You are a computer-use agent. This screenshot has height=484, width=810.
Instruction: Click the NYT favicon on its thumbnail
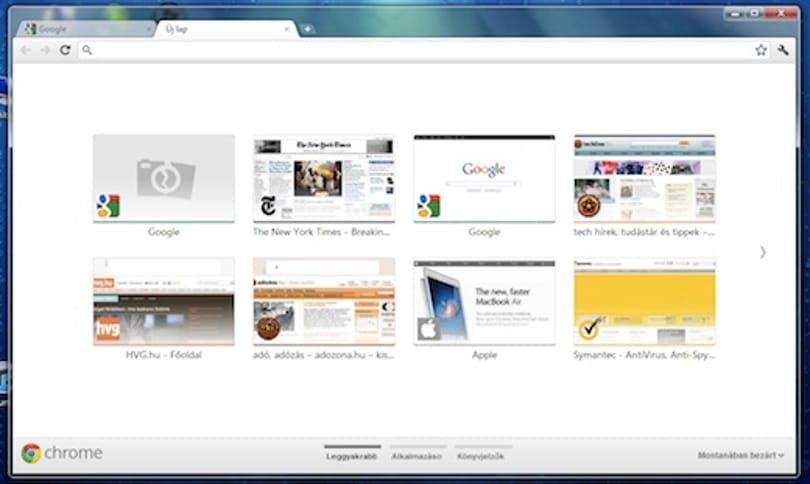click(x=268, y=206)
